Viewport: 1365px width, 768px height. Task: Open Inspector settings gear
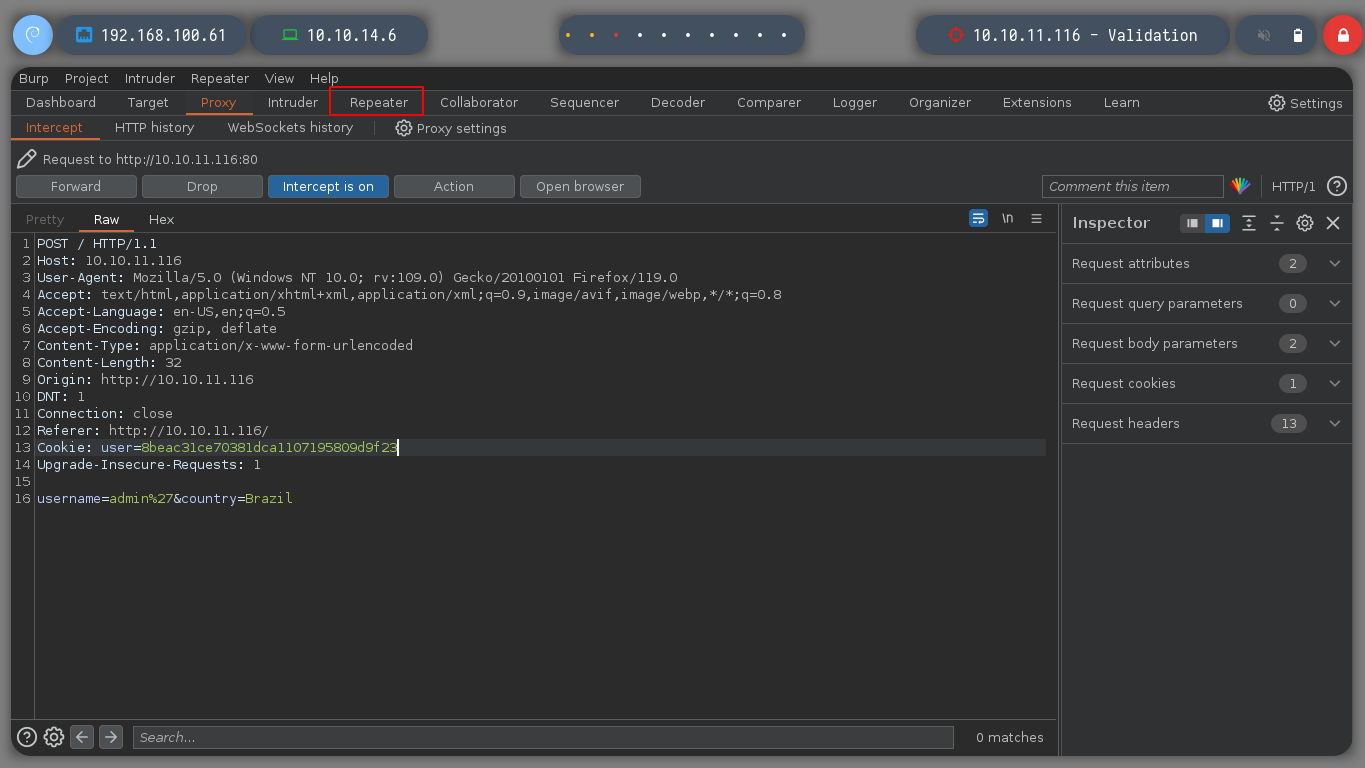click(x=1304, y=223)
